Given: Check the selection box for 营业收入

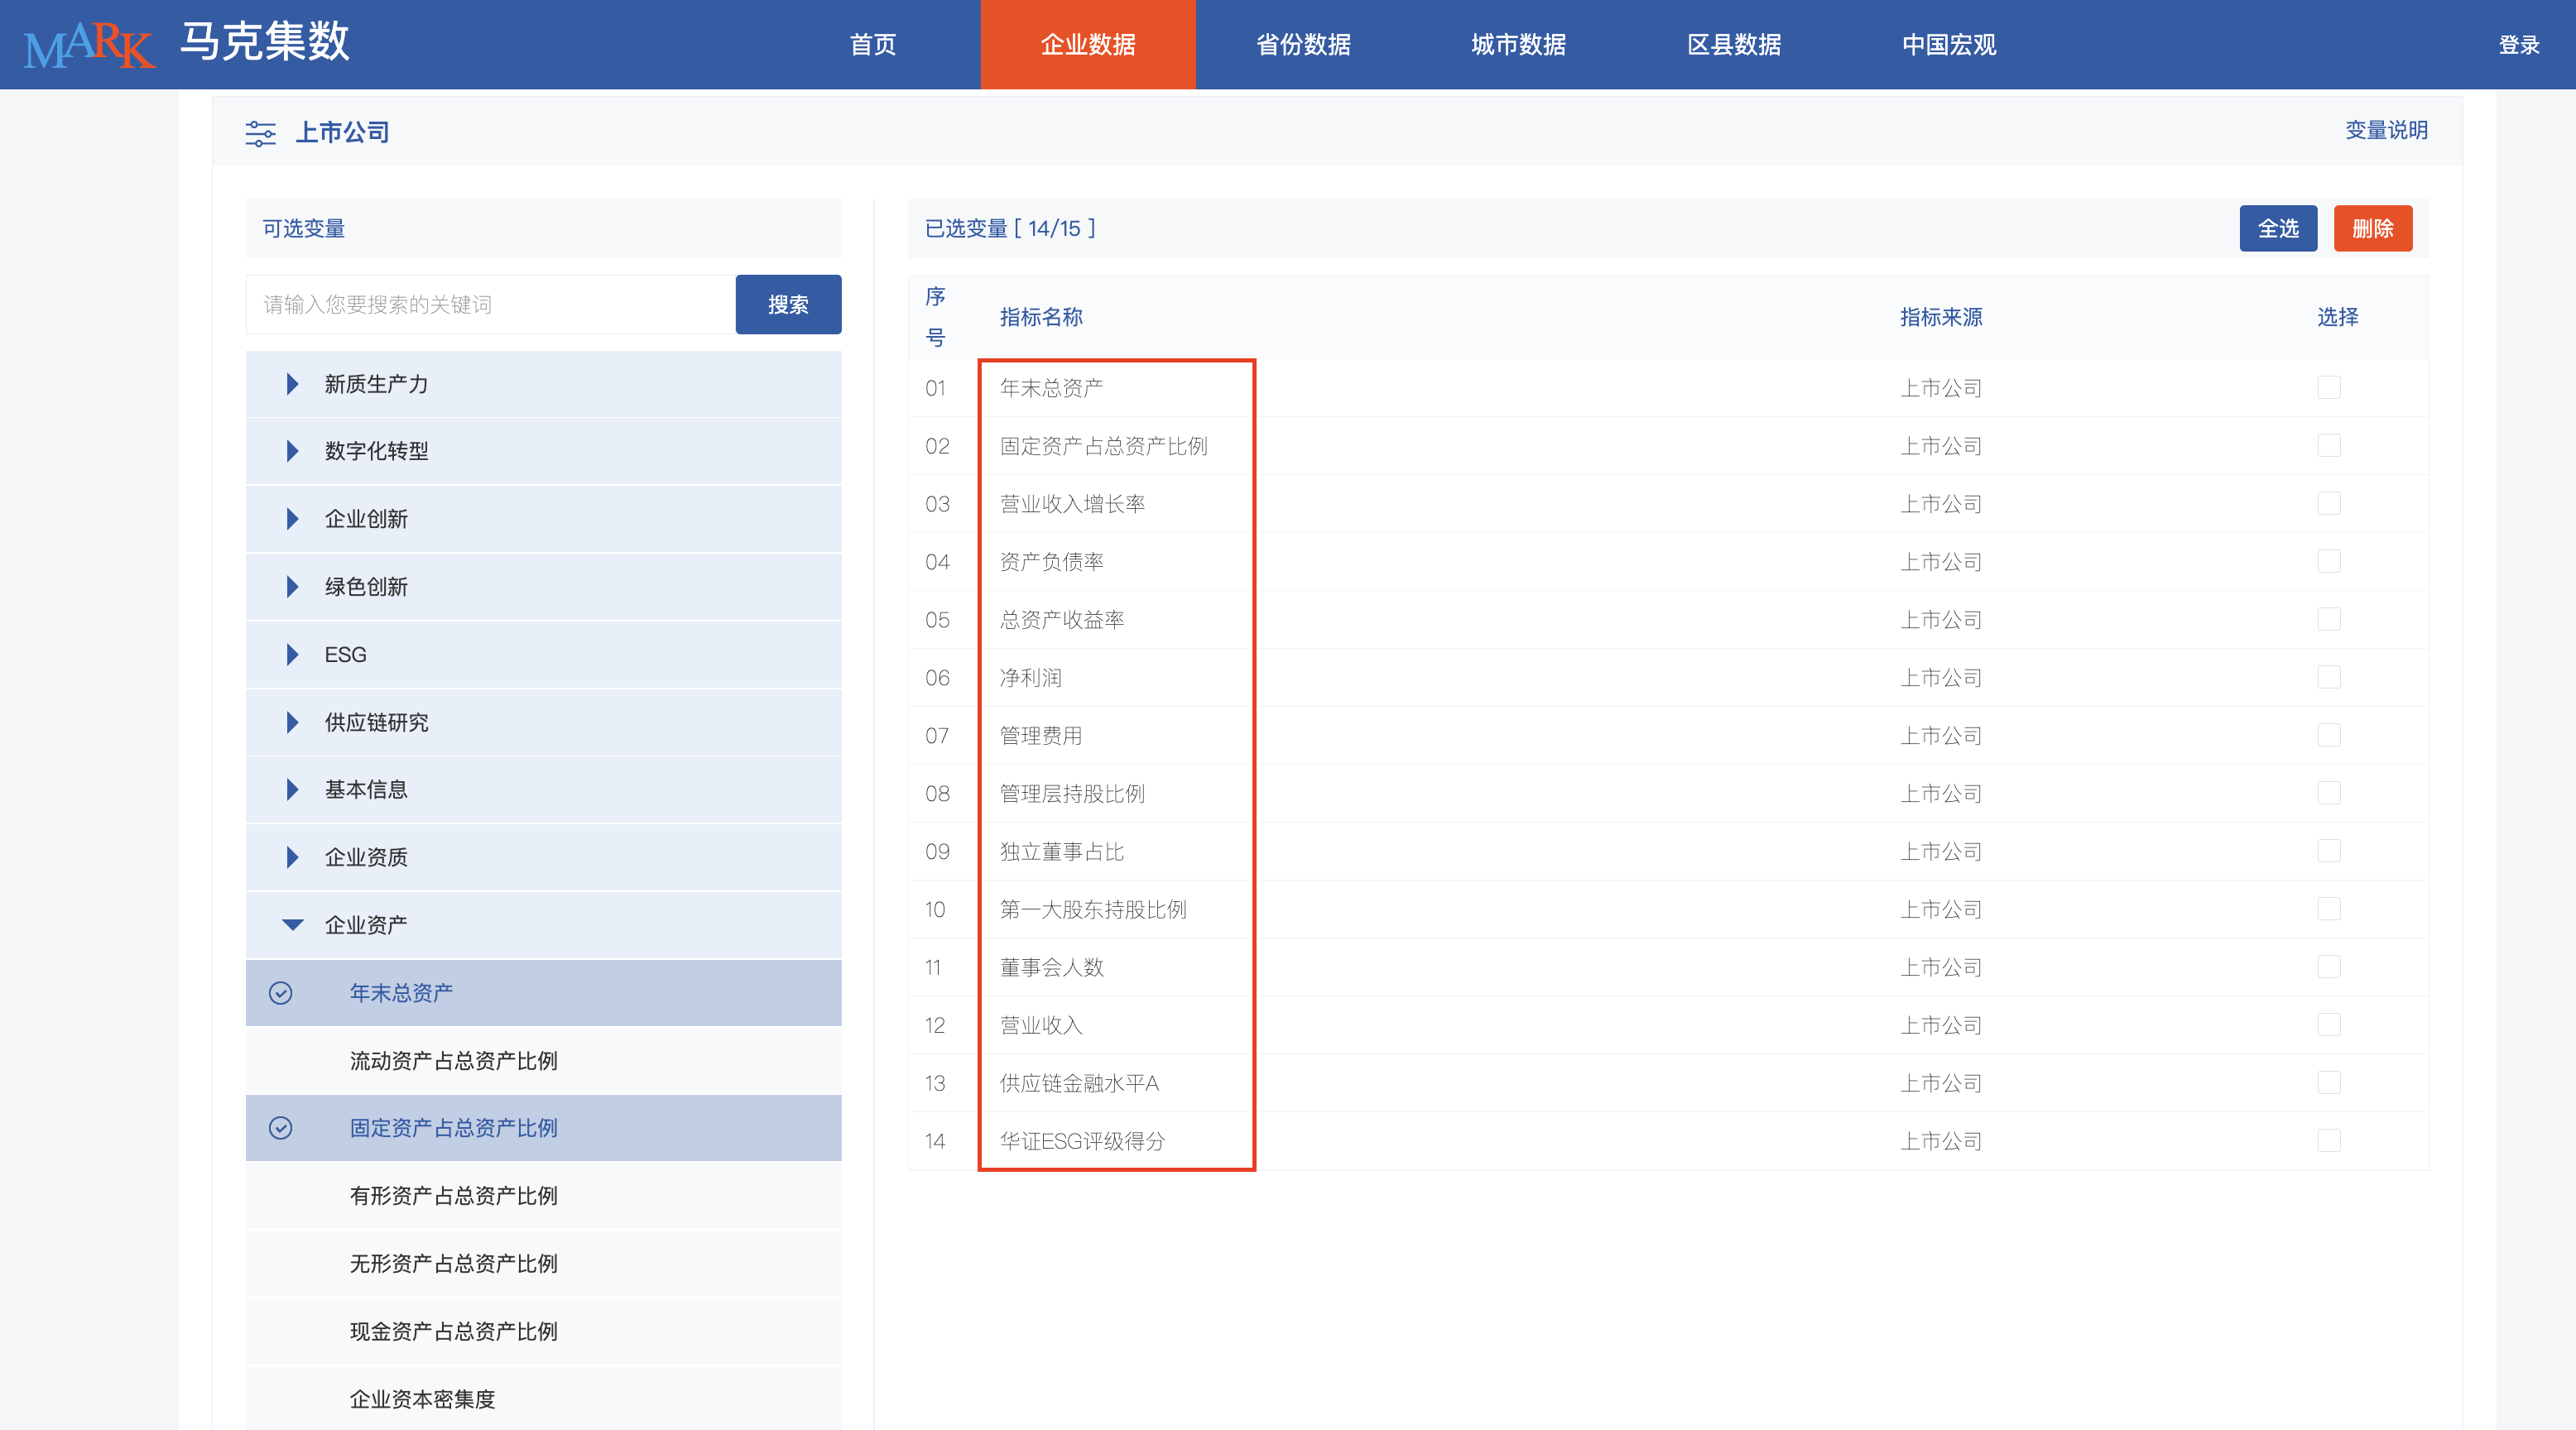Looking at the screenshot, I should click(2331, 1024).
